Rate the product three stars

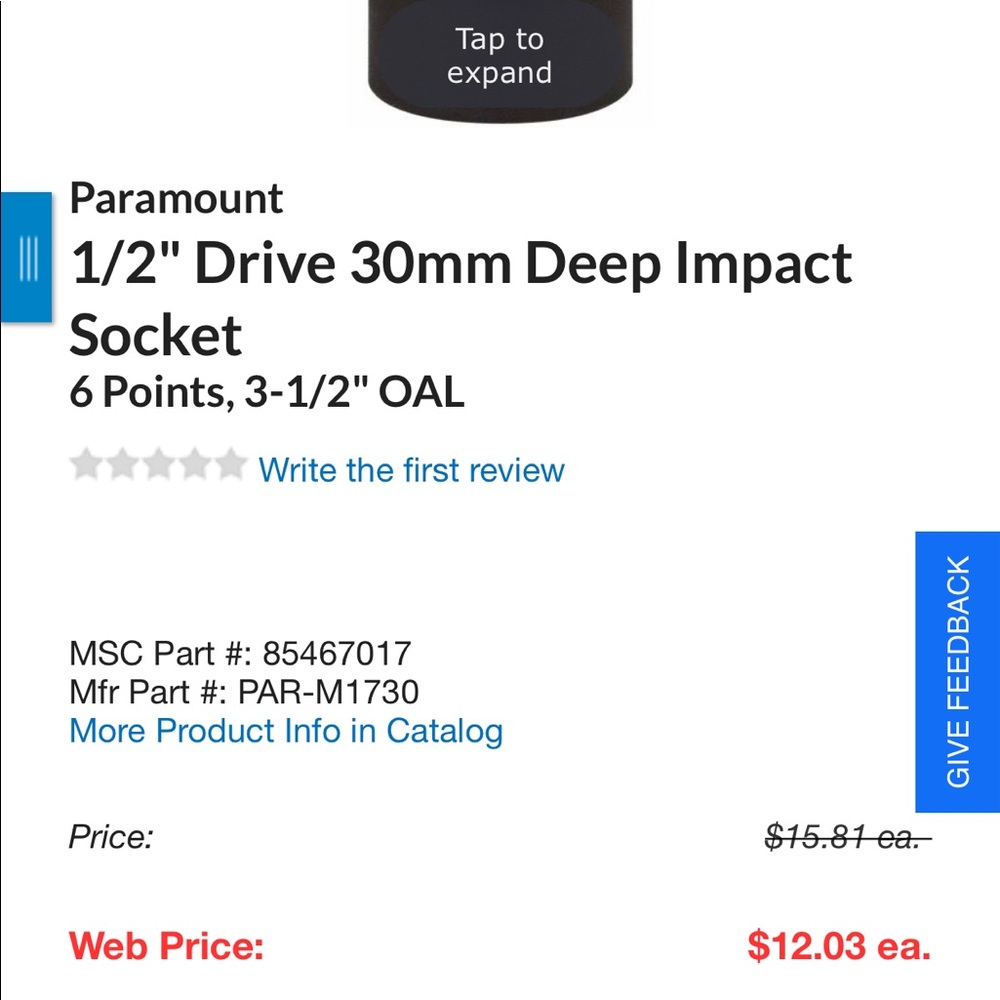(x=158, y=464)
